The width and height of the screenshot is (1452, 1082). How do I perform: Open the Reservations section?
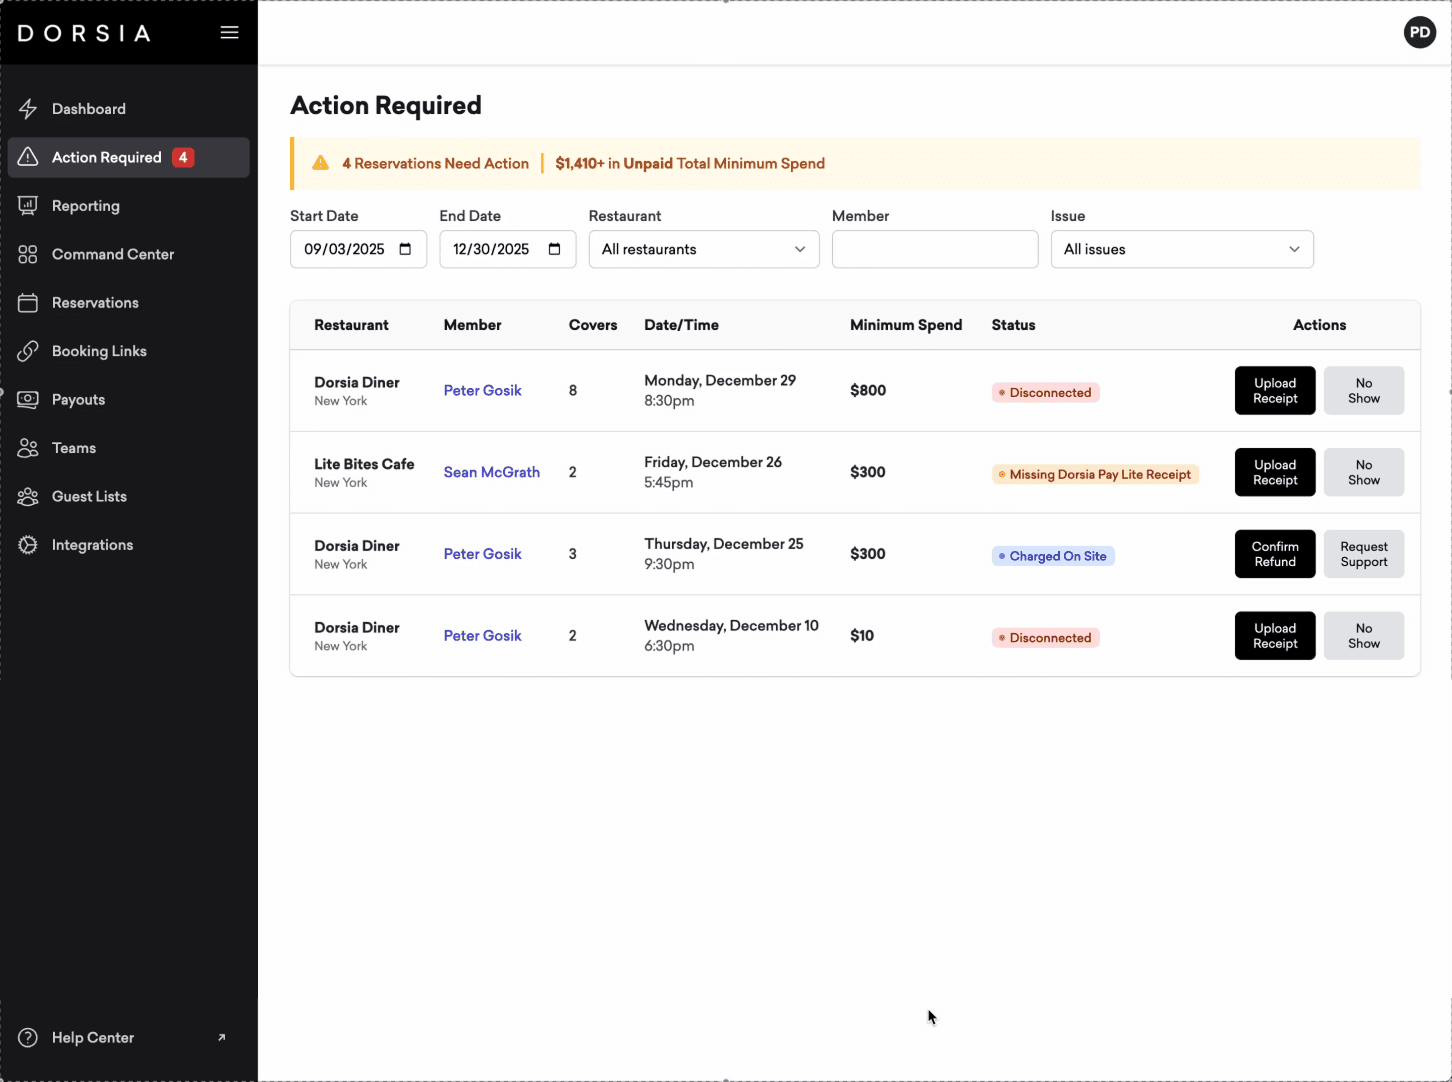128,303
